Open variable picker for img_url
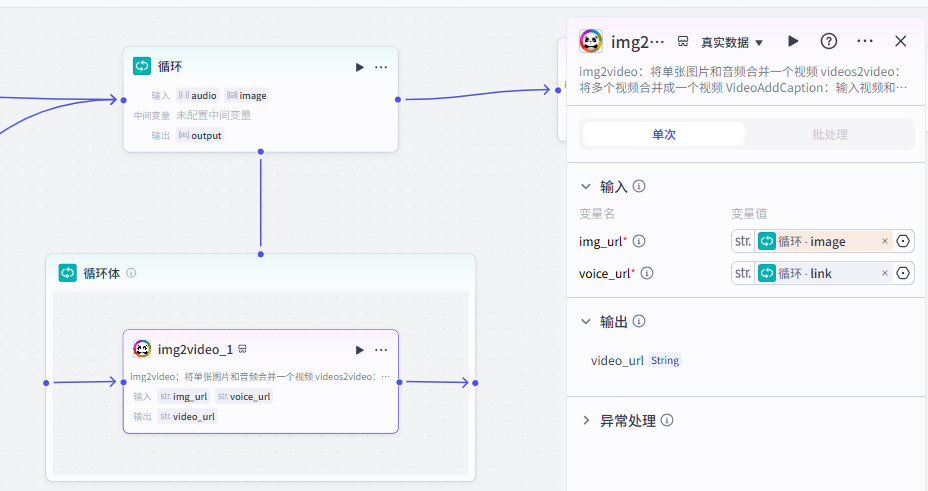 [x=903, y=241]
